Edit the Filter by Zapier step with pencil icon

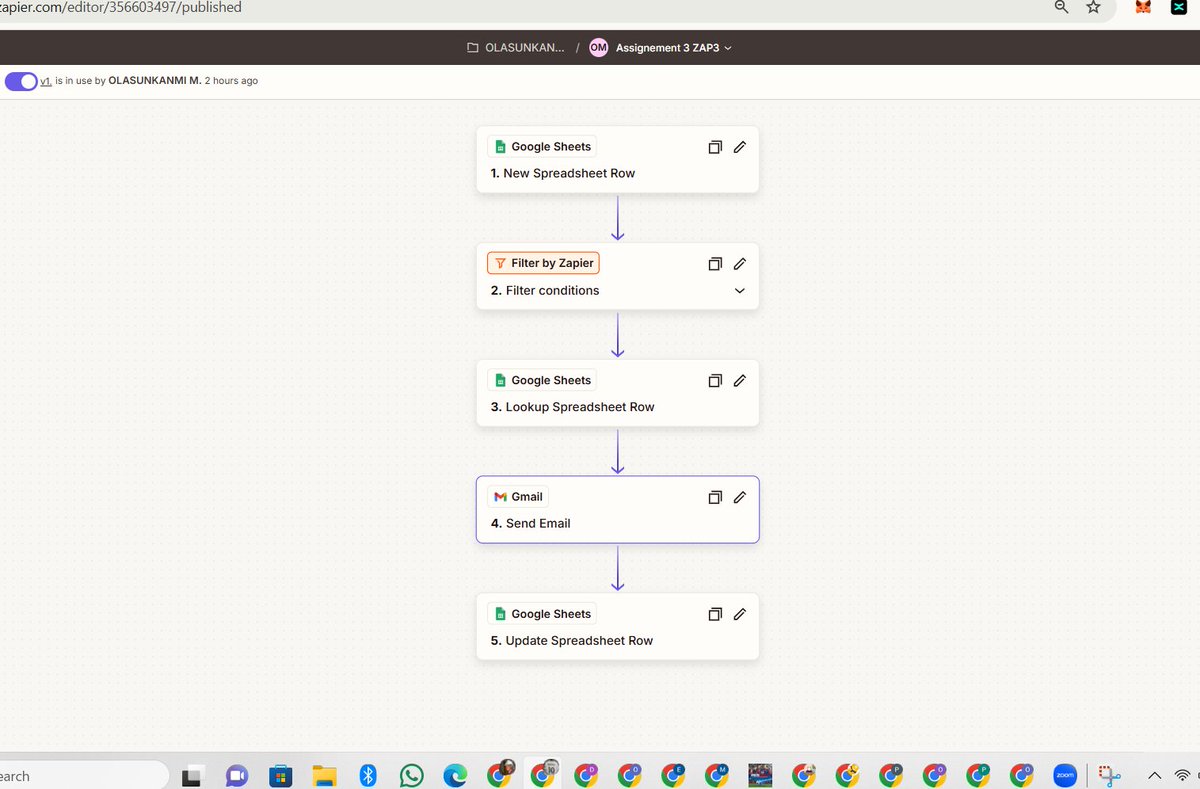pos(740,264)
